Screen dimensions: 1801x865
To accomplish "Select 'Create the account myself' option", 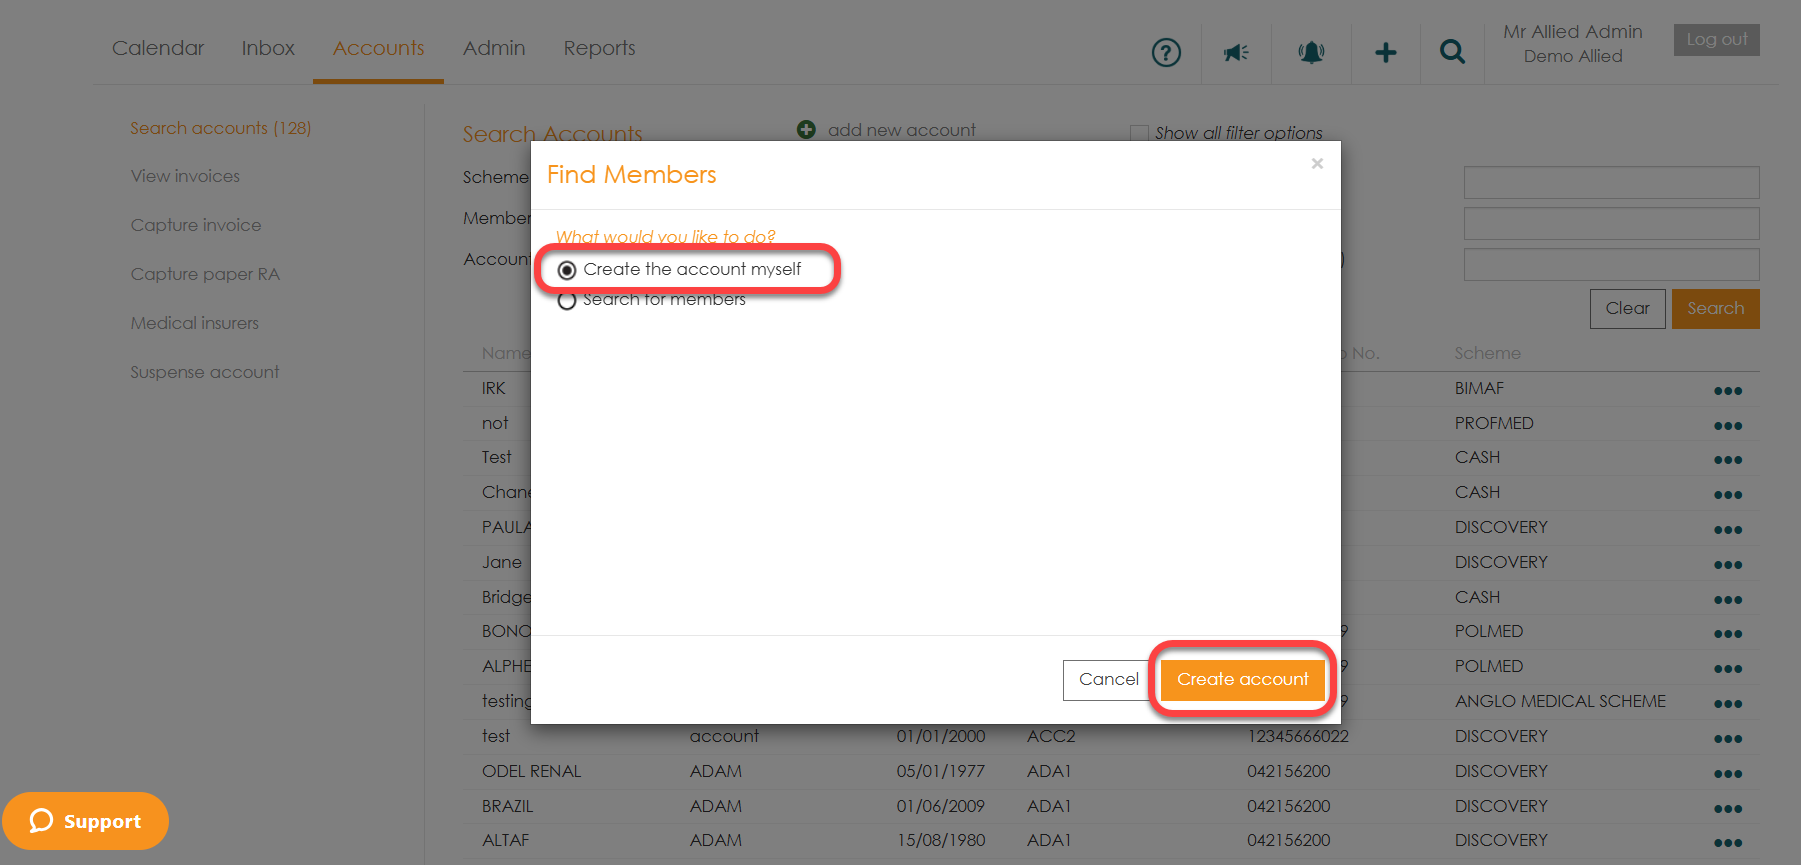I will pyautogui.click(x=567, y=270).
